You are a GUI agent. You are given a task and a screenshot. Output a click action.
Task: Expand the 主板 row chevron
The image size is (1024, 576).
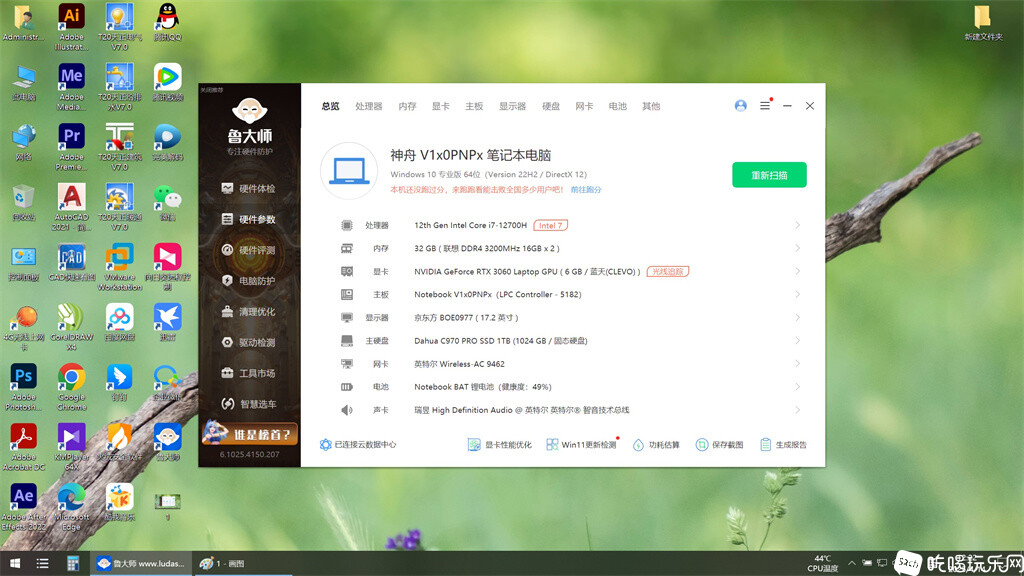click(x=797, y=295)
